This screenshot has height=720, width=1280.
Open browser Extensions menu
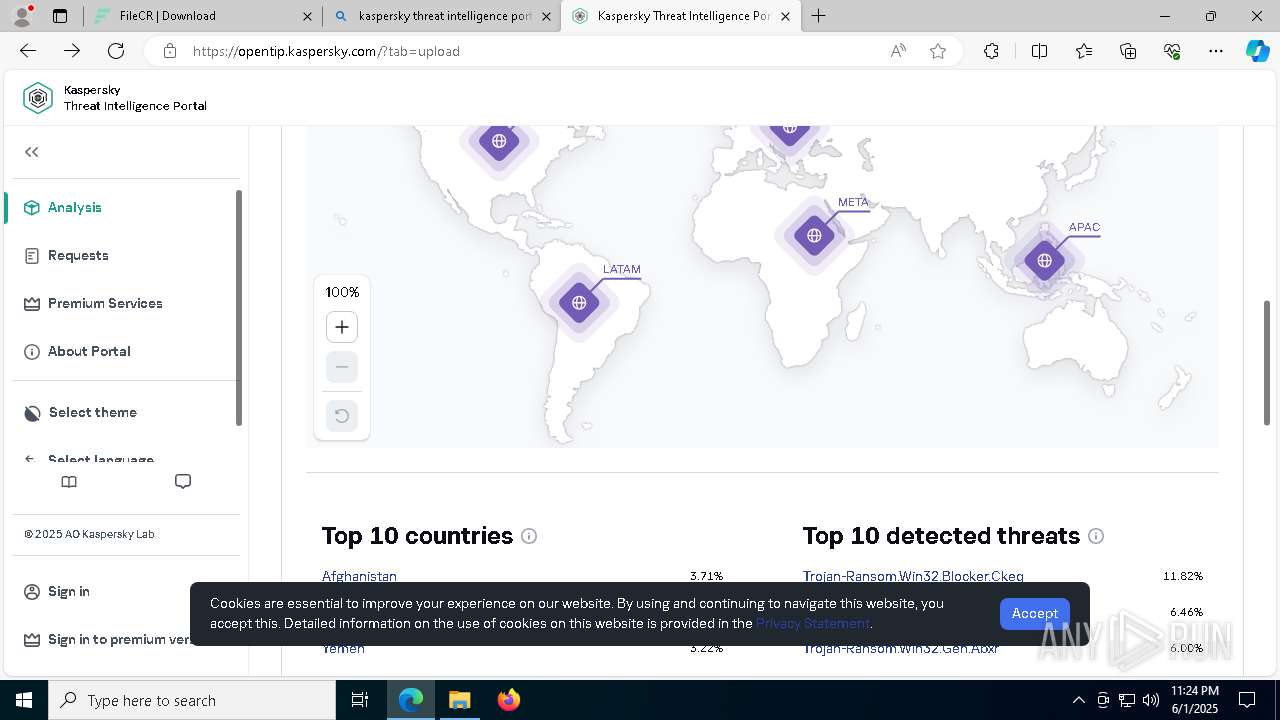coord(991,51)
